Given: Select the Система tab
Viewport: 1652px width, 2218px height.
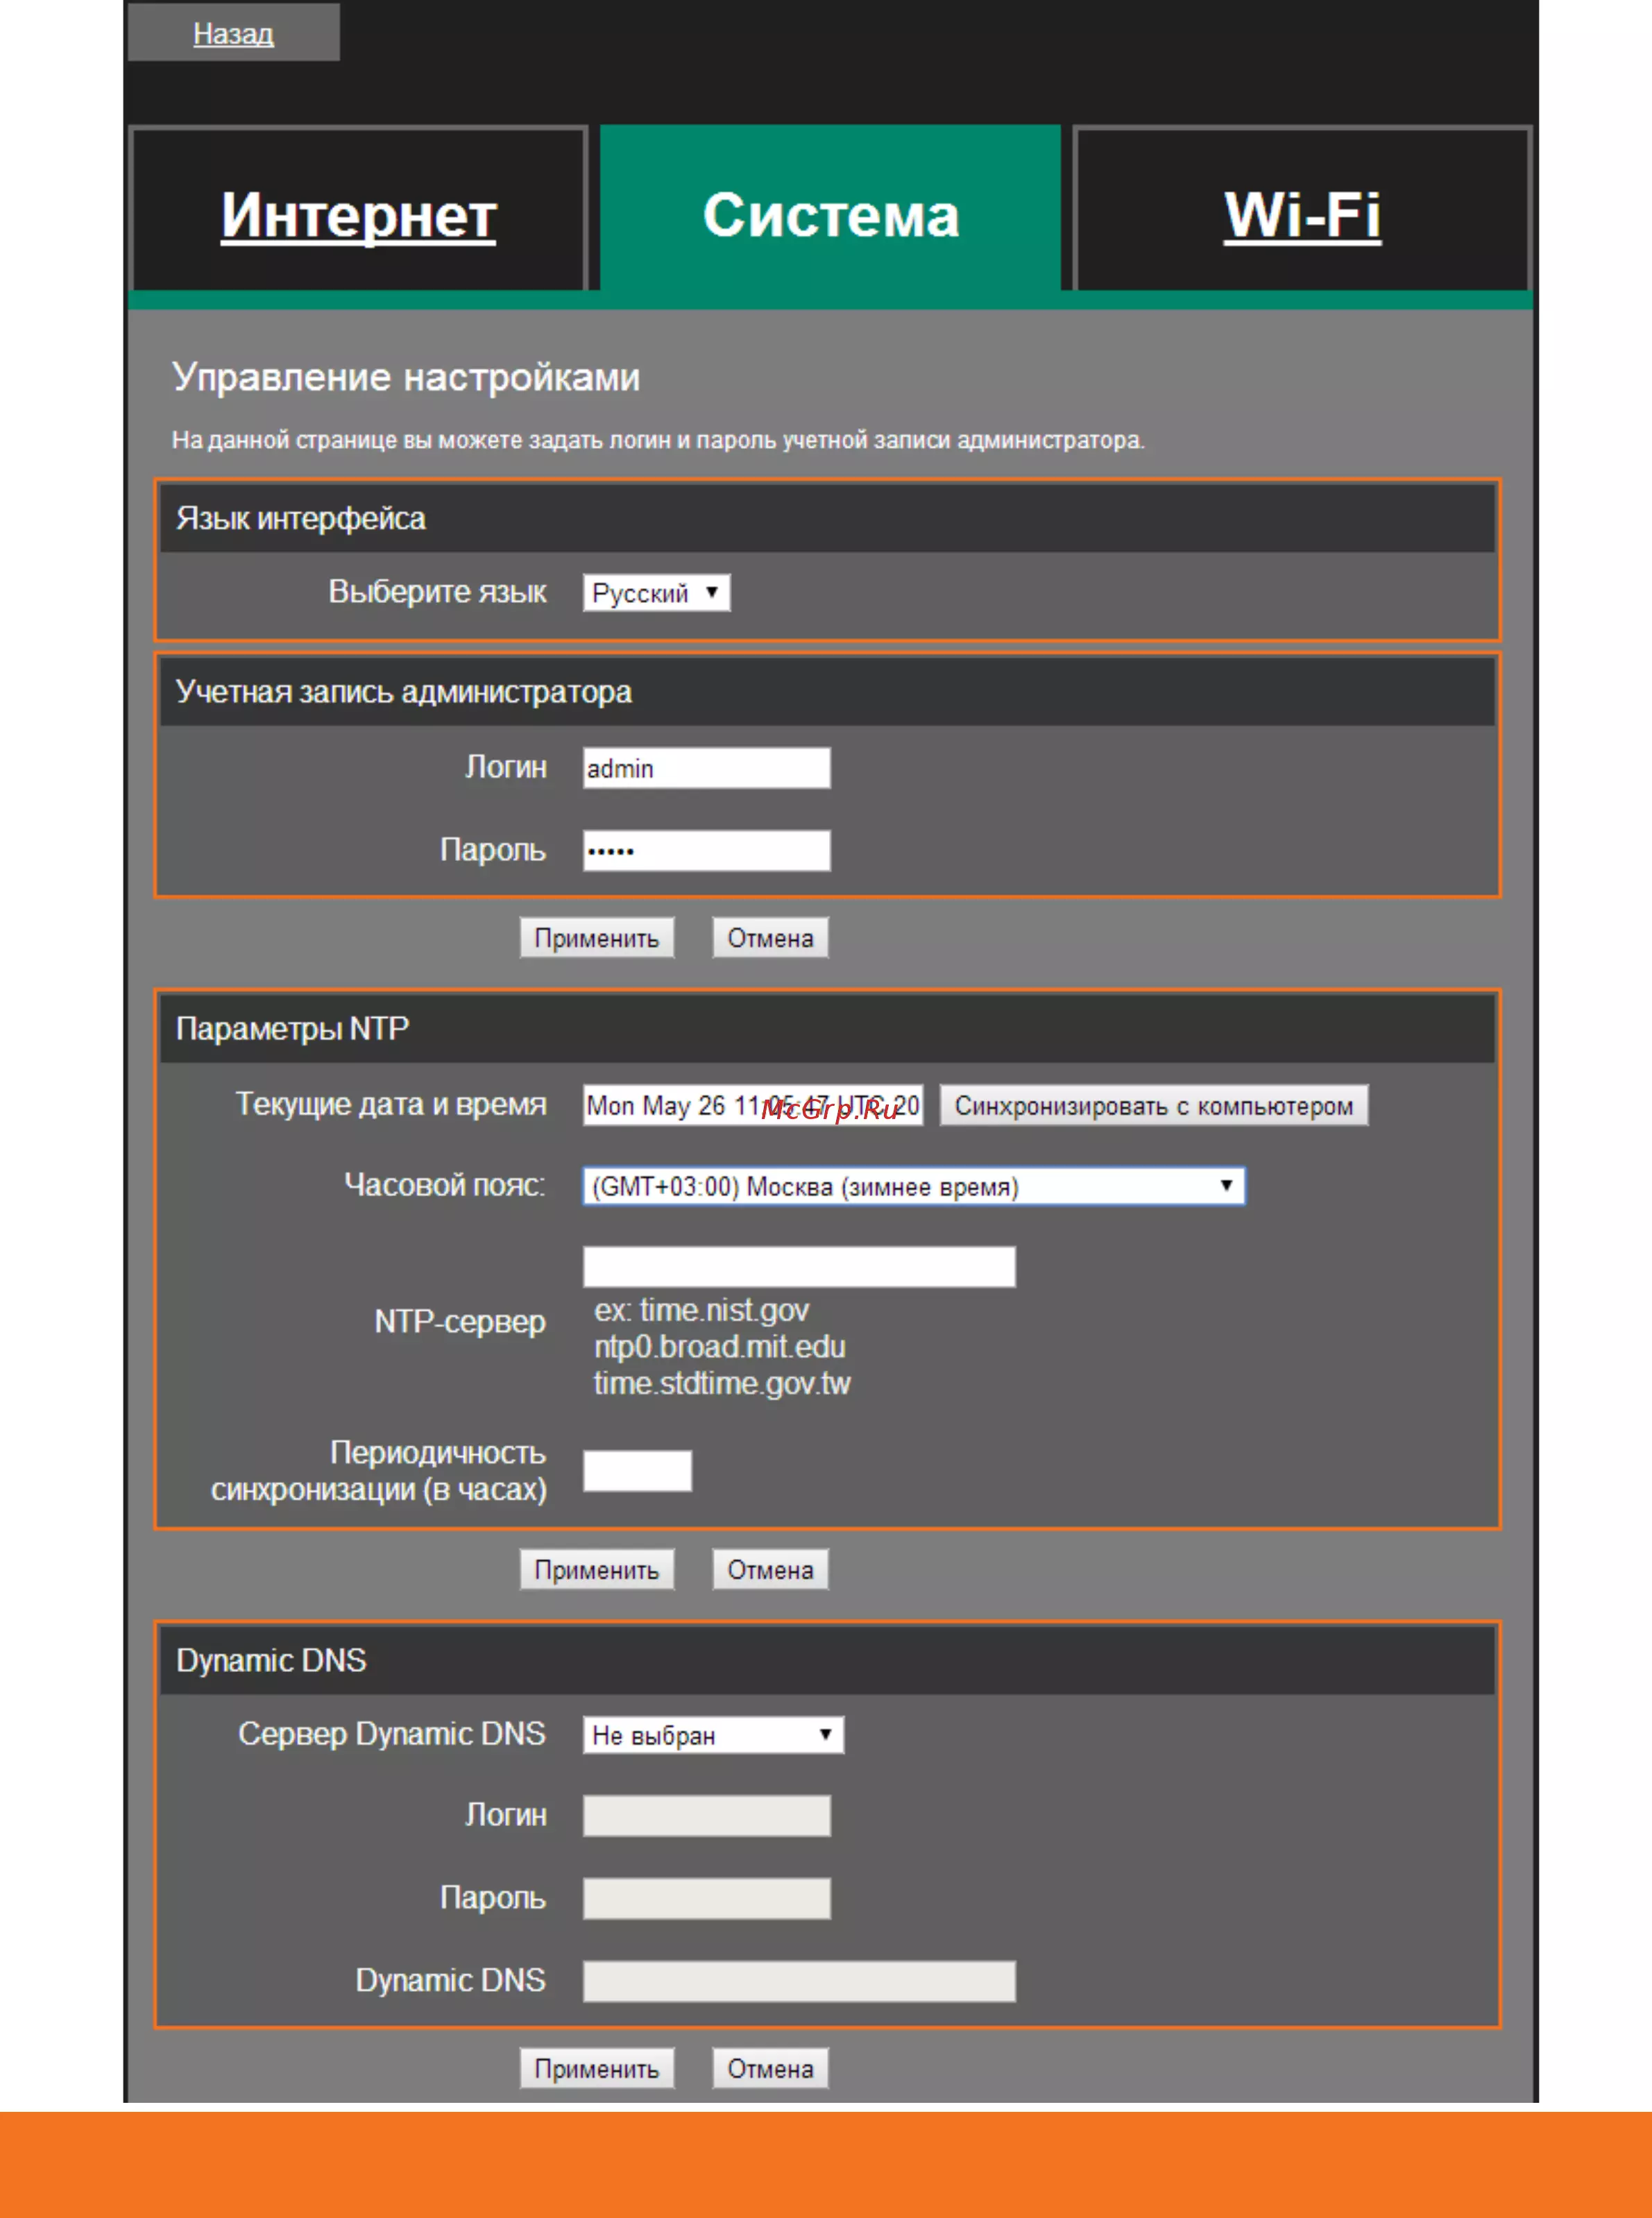Looking at the screenshot, I should (830, 214).
